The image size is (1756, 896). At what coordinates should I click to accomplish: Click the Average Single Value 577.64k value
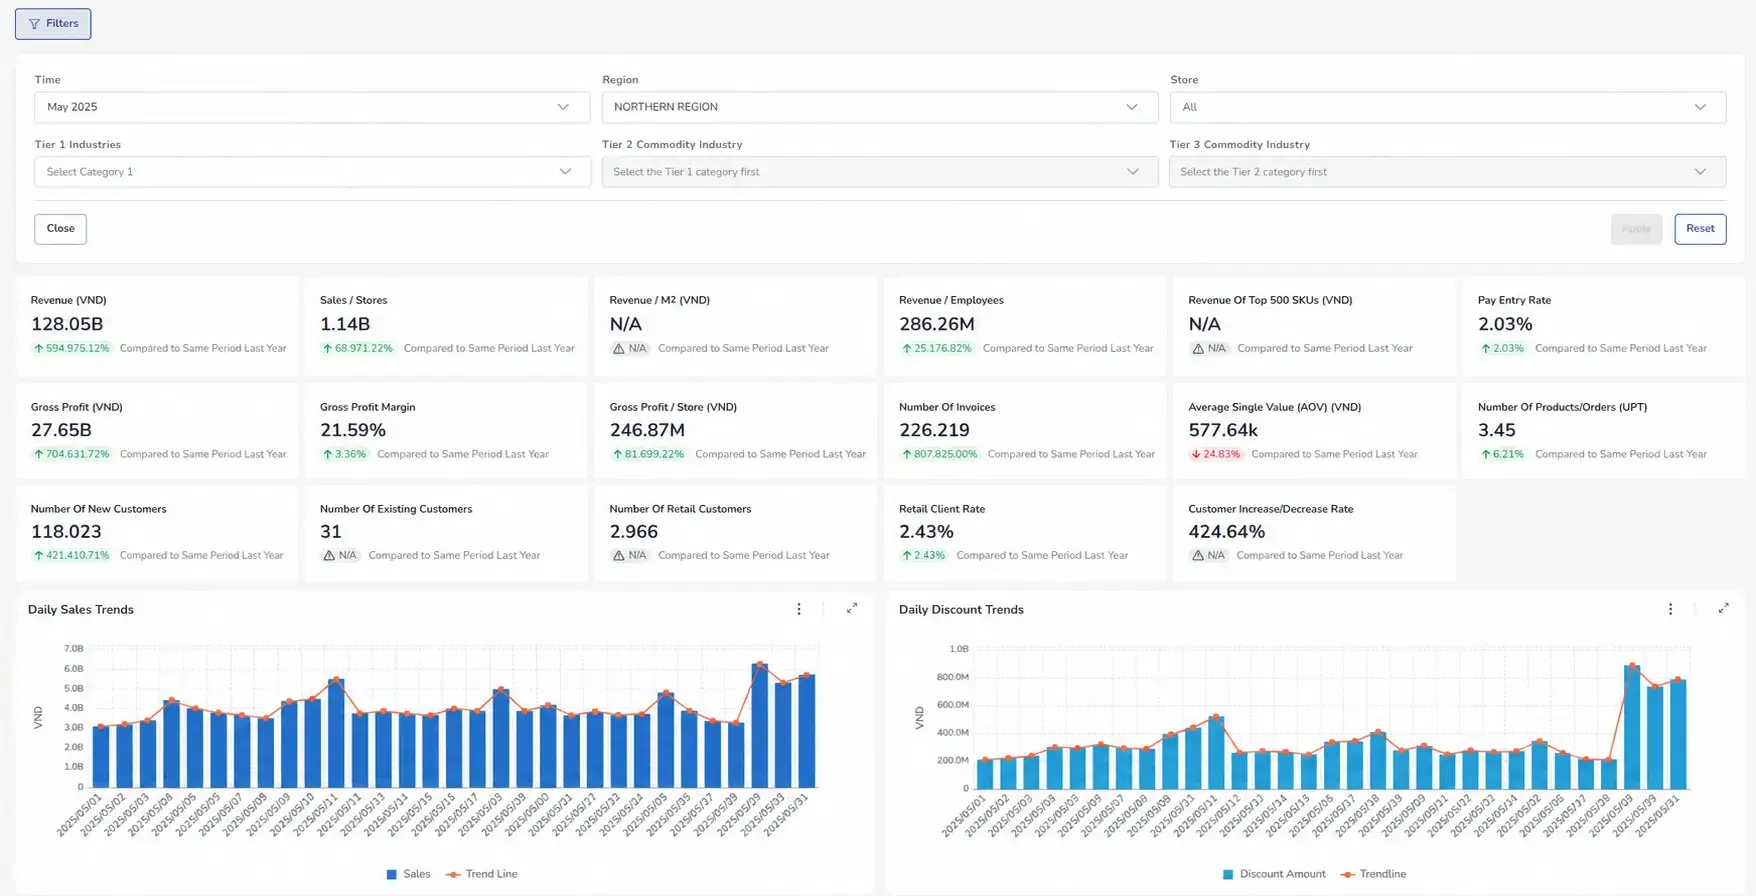[1223, 430]
